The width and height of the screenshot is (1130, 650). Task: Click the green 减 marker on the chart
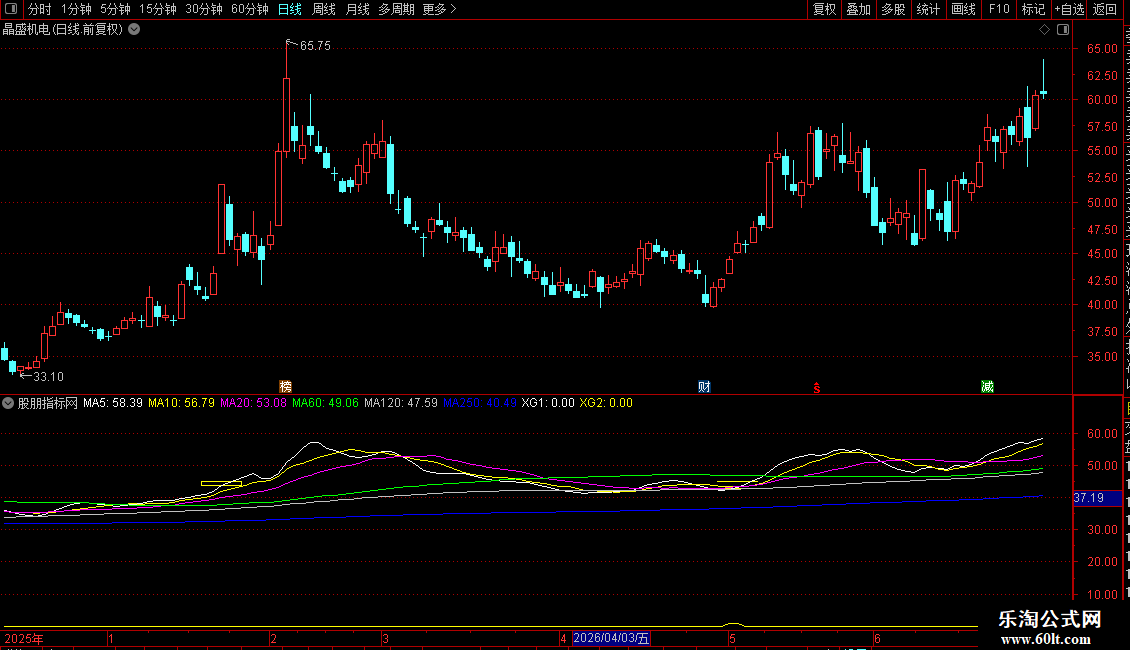point(987,387)
